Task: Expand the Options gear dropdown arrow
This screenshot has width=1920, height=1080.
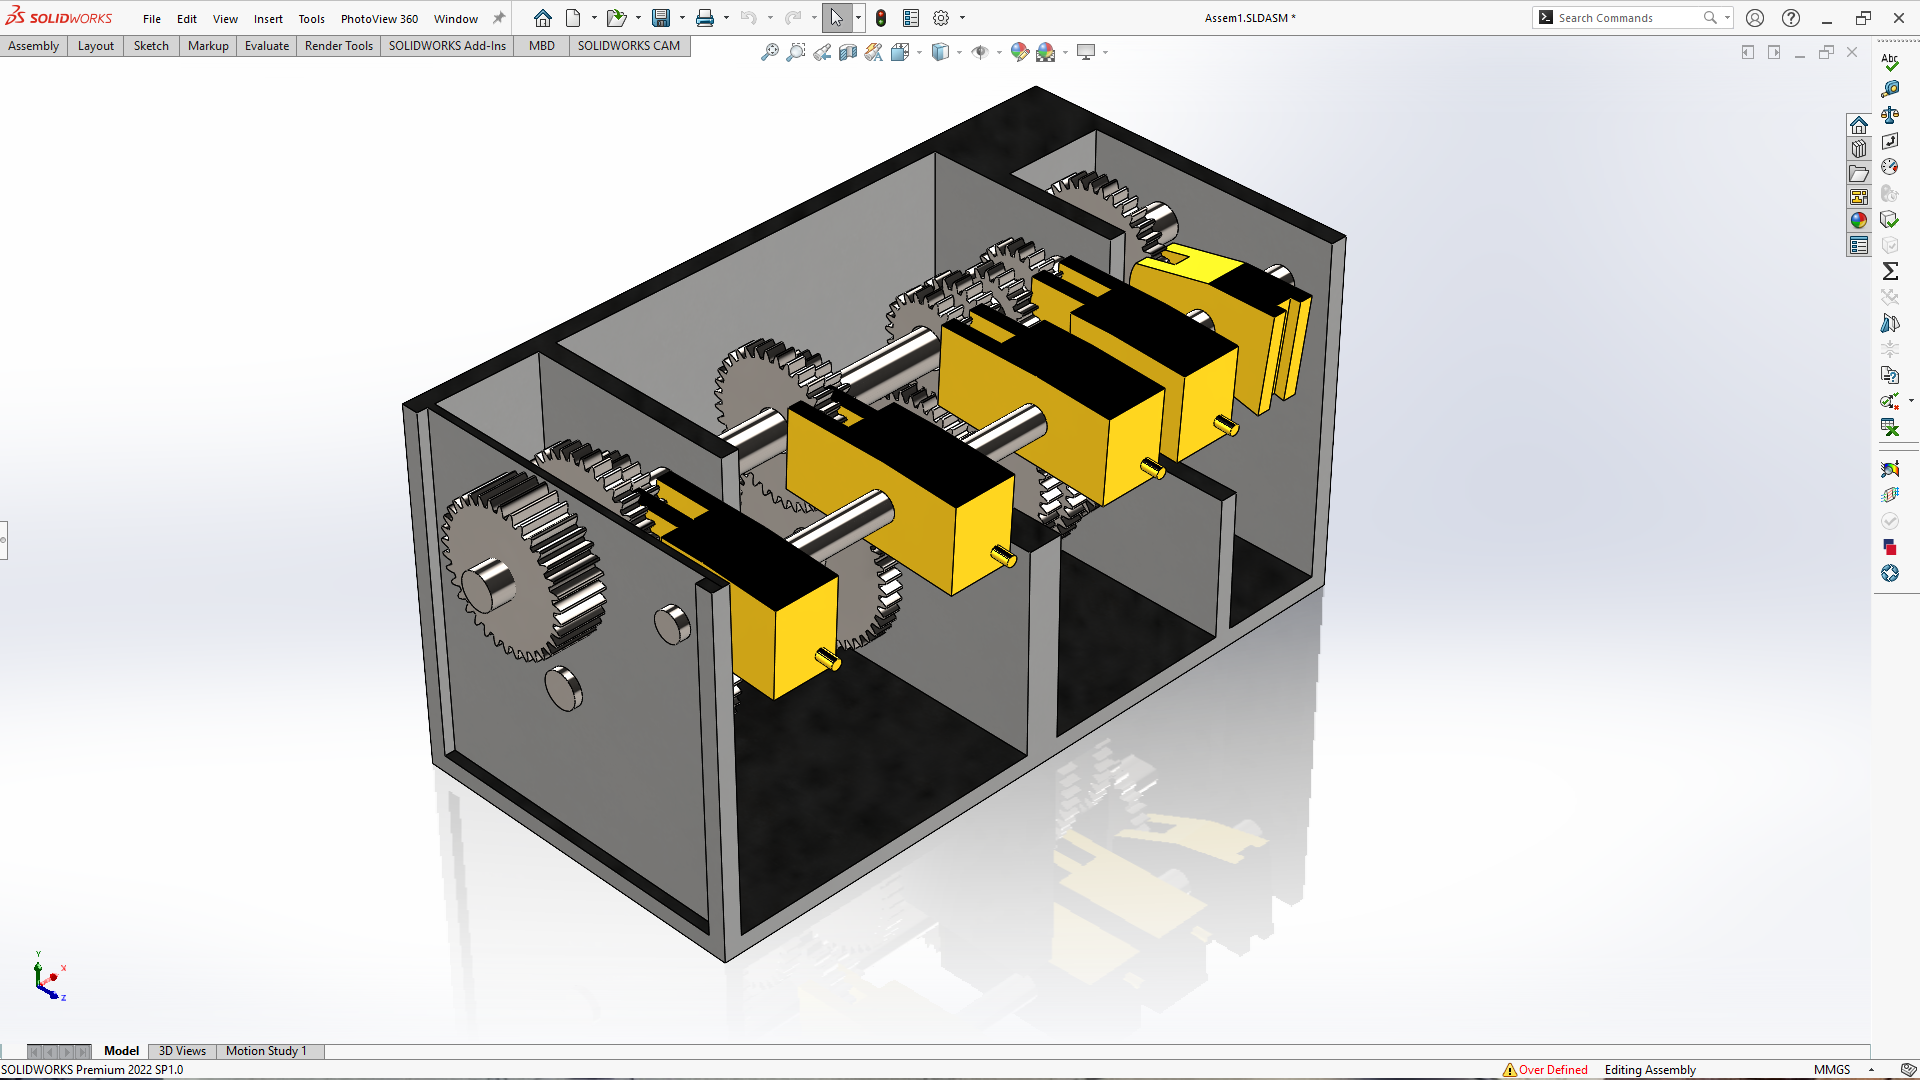Action: [x=962, y=18]
